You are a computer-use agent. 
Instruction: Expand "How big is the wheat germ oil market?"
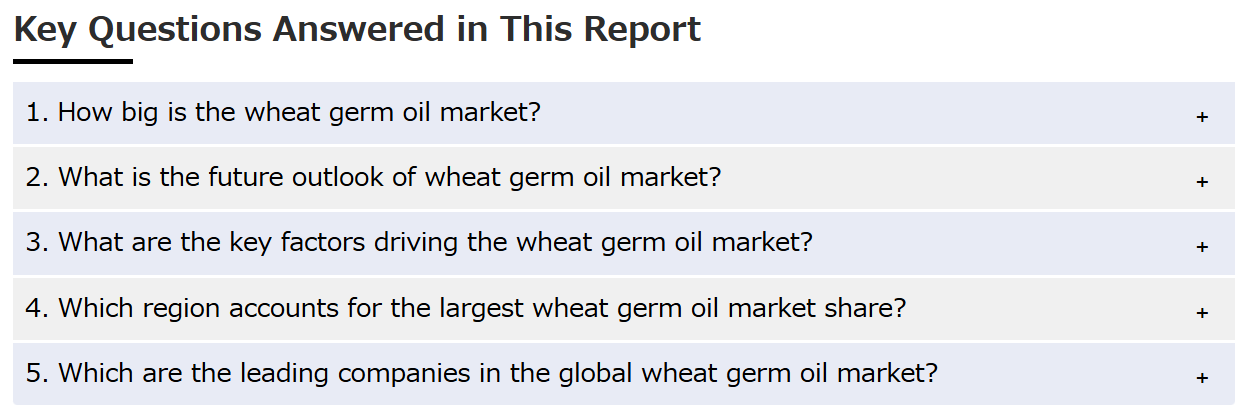[624, 113]
